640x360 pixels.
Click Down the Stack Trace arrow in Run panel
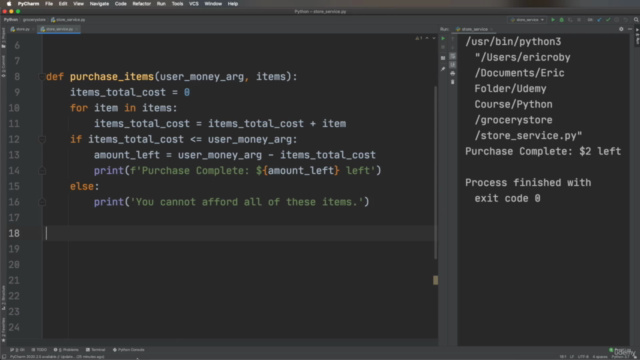tap(452, 47)
